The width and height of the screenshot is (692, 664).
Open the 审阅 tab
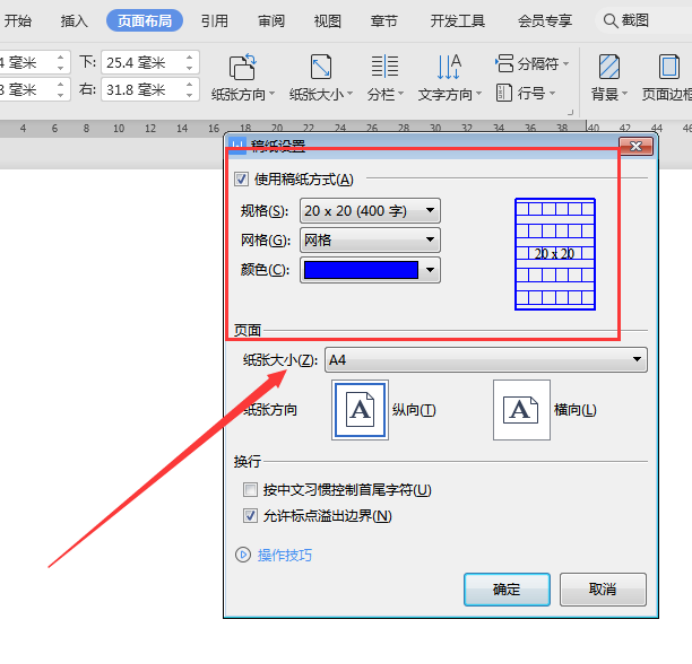(271, 21)
